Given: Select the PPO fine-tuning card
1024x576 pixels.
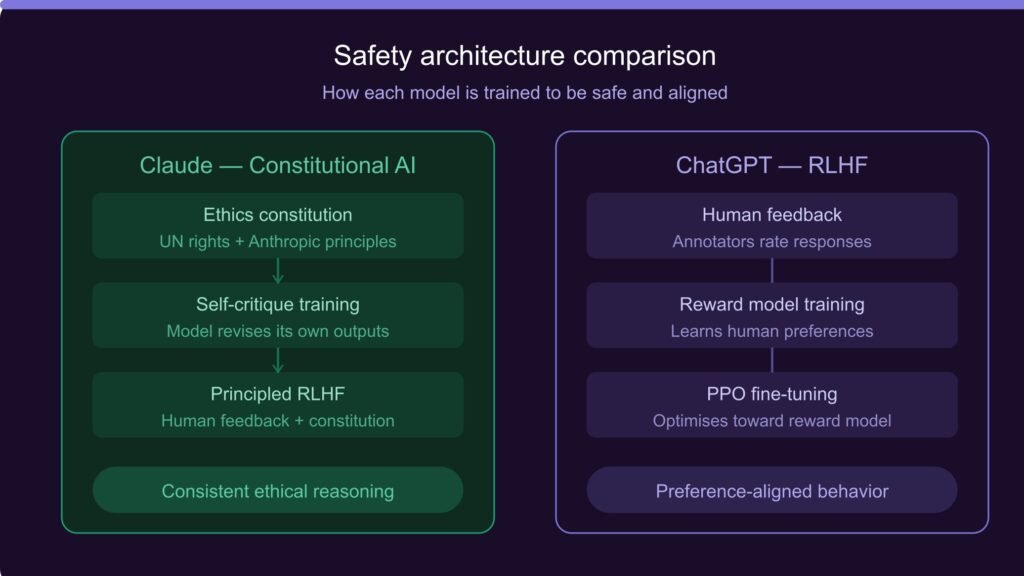Looking at the screenshot, I should 772,404.
